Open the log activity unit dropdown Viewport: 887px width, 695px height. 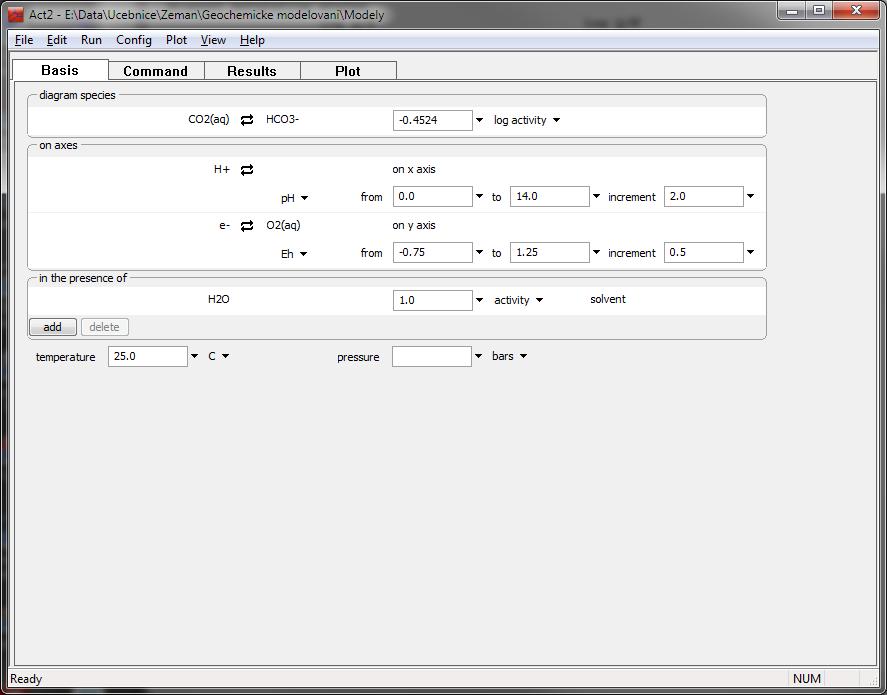pos(527,120)
